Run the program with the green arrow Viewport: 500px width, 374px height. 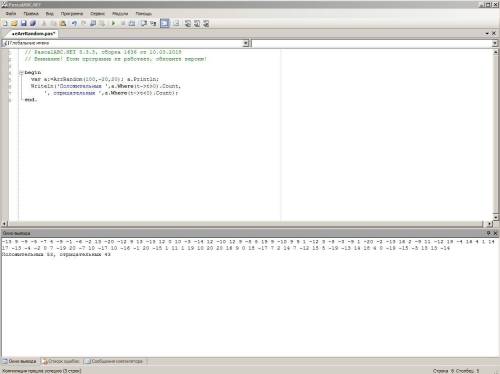(113, 23)
